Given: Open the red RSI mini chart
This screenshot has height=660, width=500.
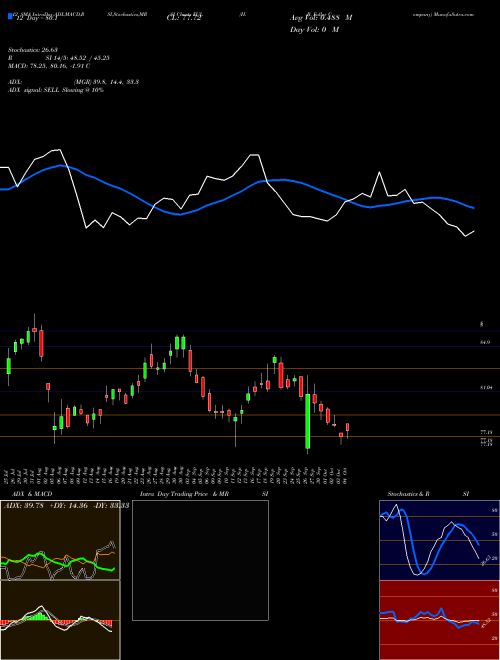Looking at the screenshot, I should click(439, 620).
